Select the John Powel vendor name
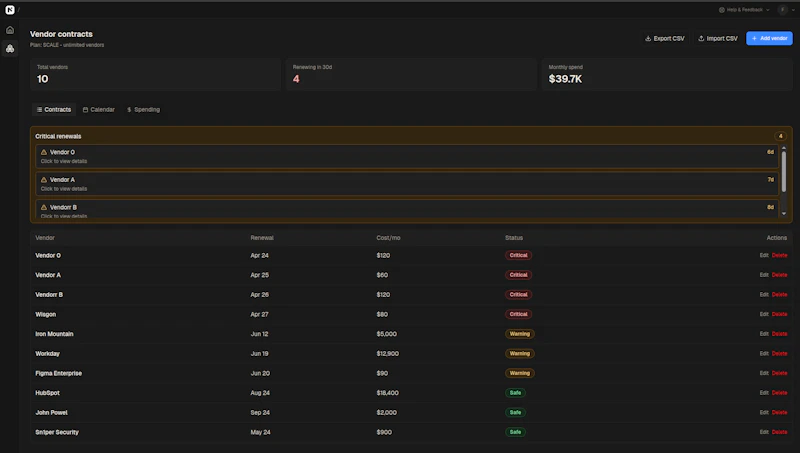 pyautogui.click(x=52, y=412)
